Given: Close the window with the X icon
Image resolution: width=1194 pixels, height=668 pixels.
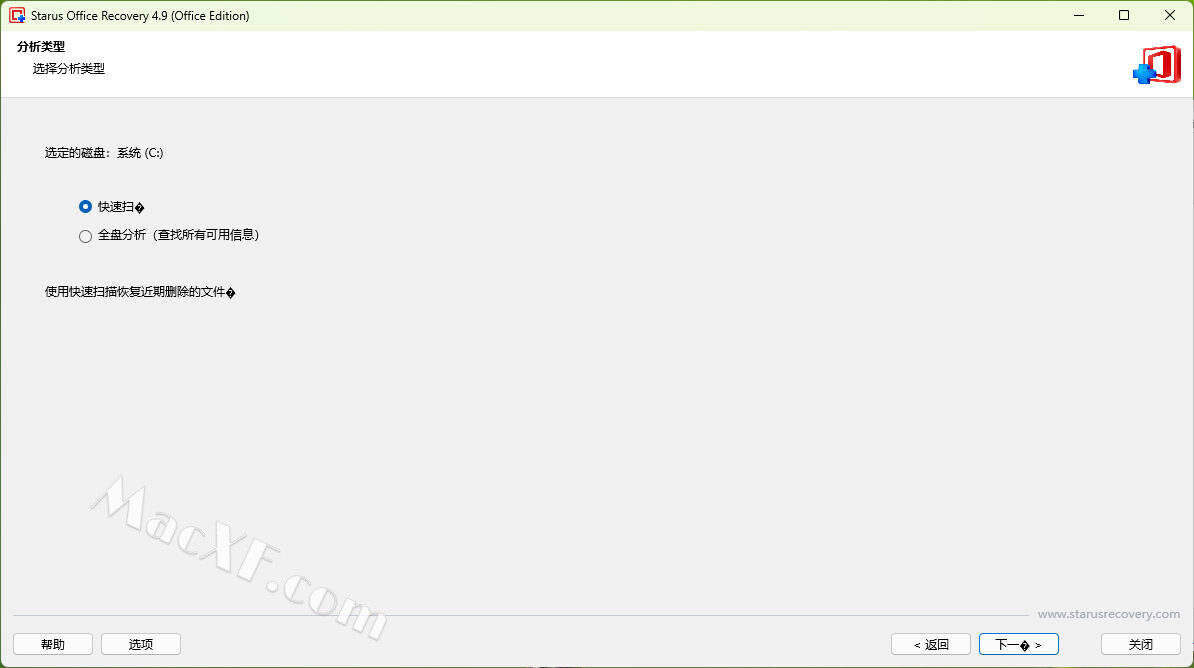Looking at the screenshot, I should coord(1170,15).
